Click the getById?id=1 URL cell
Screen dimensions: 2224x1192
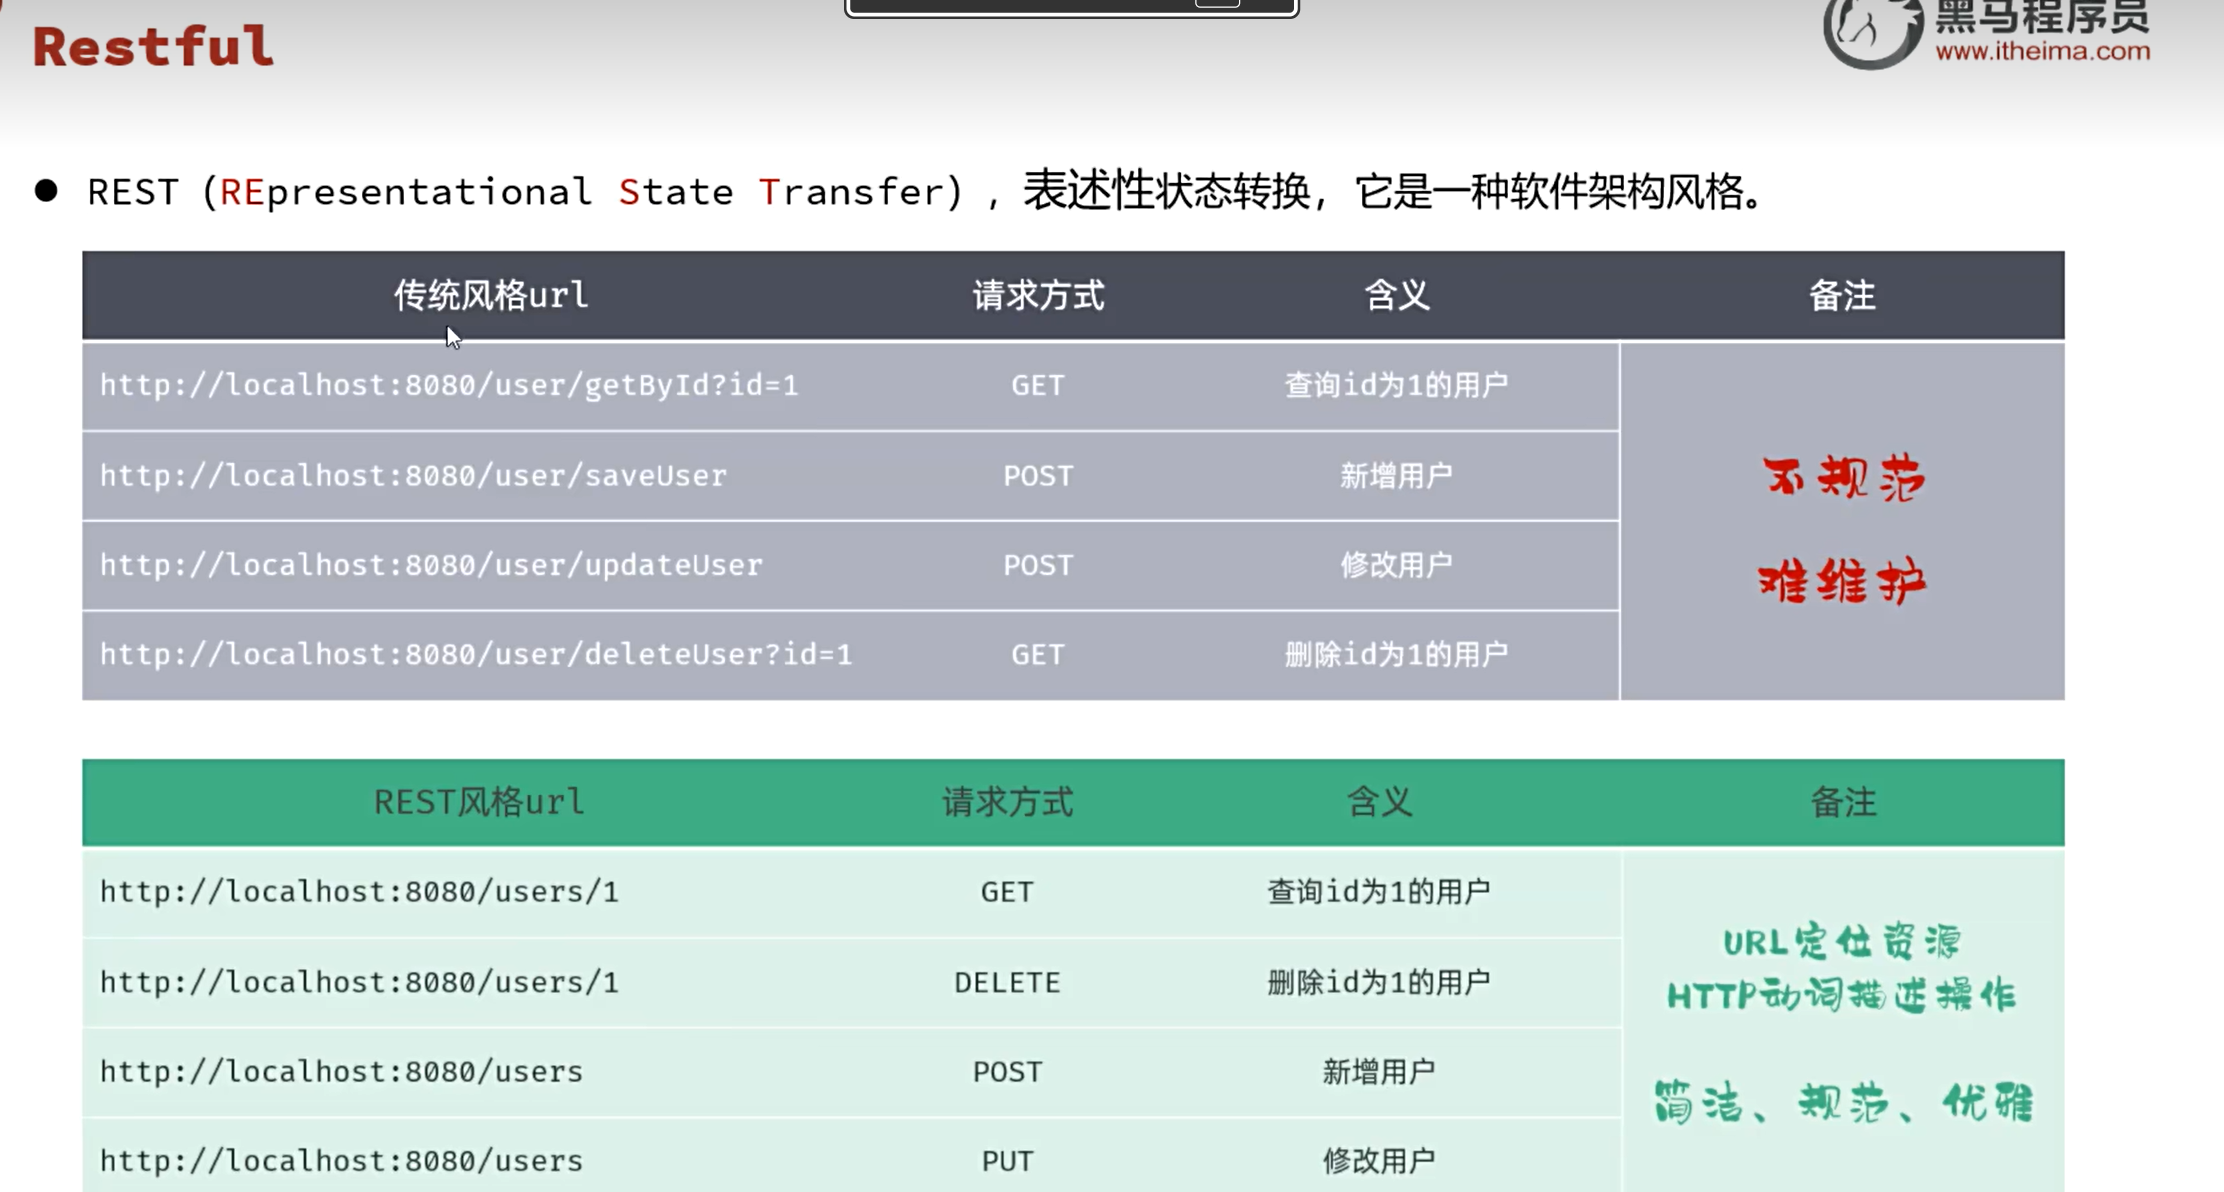(x=449, y=385)
